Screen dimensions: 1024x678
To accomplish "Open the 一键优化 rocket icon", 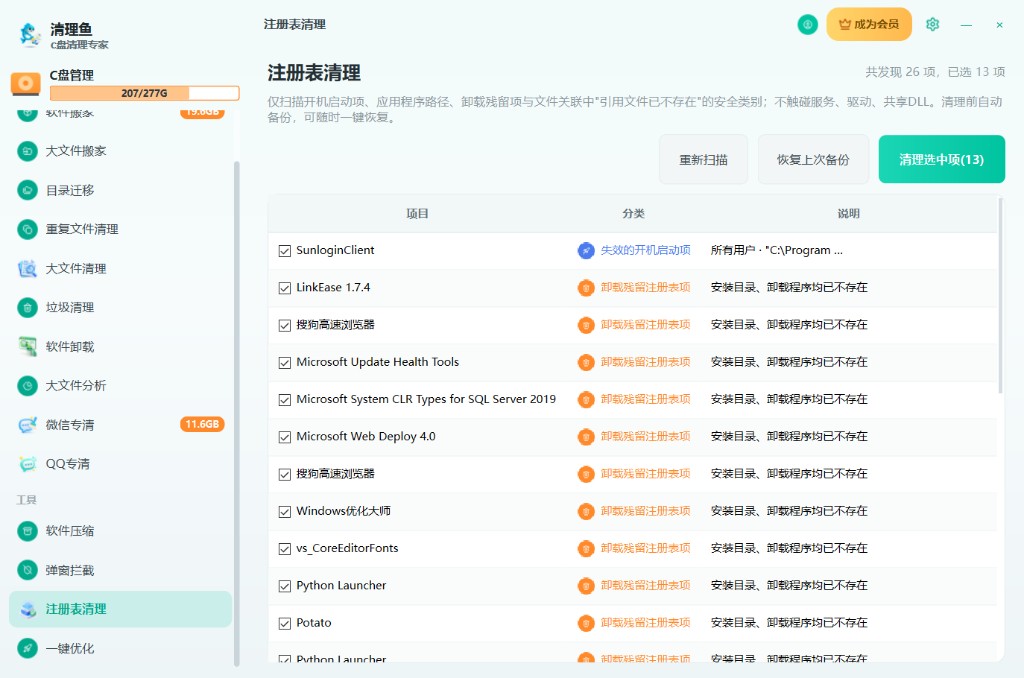I will coord(27,649).
